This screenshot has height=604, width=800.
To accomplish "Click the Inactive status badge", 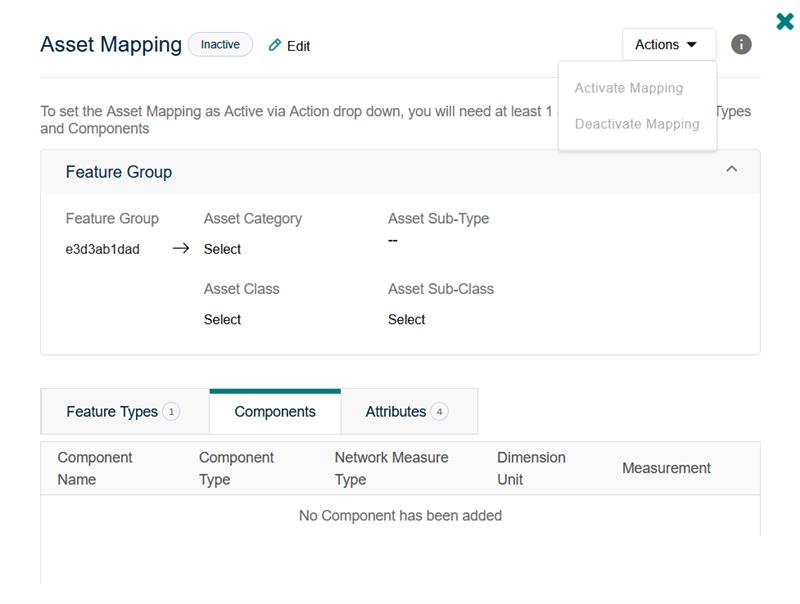I will [220, 45].
